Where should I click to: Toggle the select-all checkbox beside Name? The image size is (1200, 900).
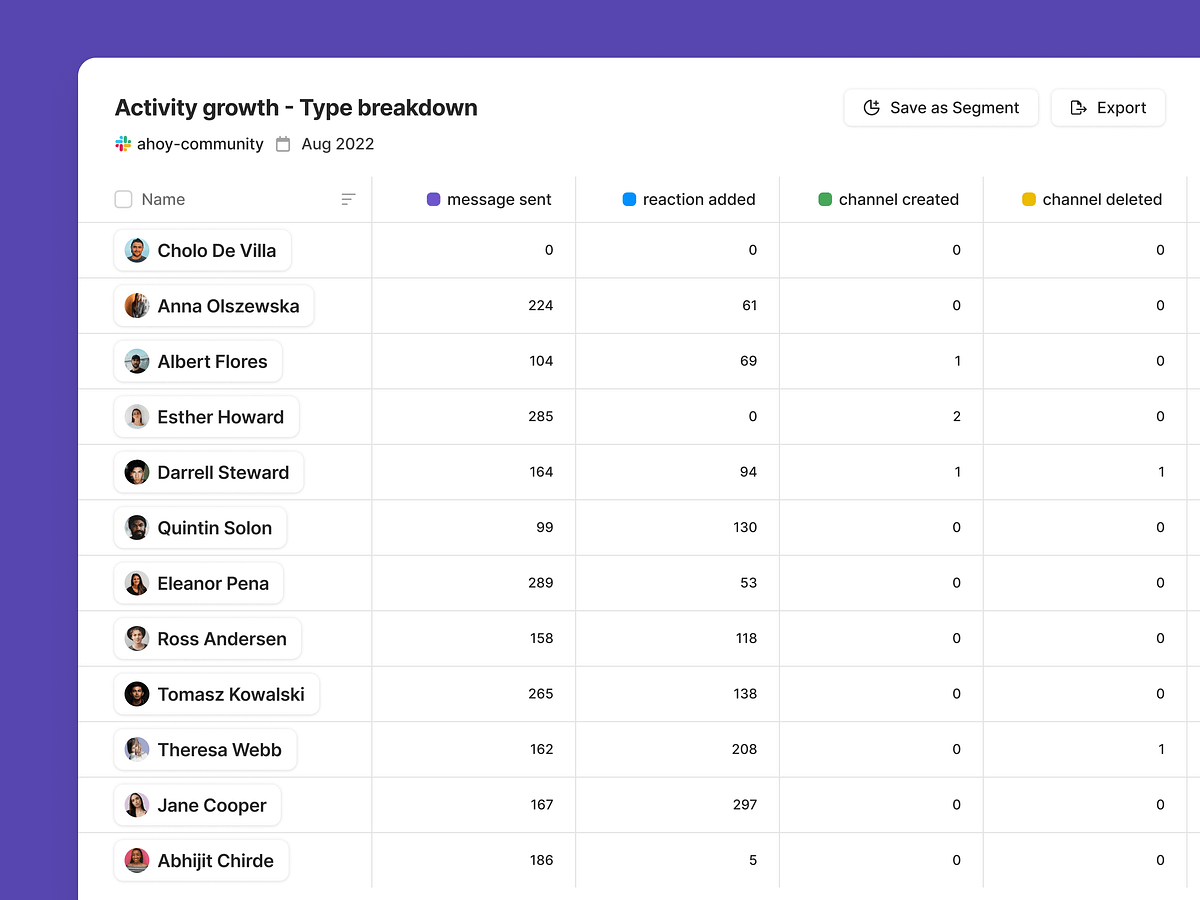pos(124,199)
